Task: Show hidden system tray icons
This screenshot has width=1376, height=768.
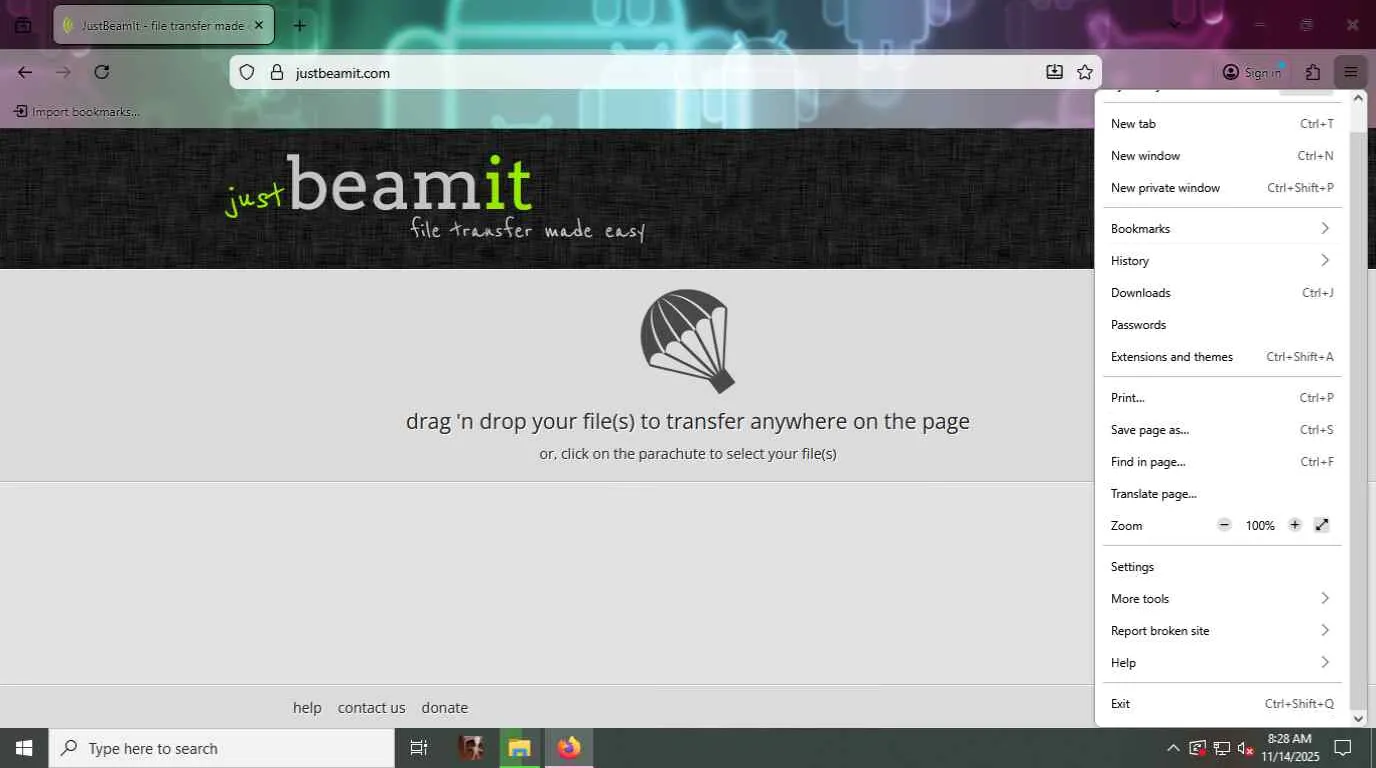Action: coord(1173,748)
